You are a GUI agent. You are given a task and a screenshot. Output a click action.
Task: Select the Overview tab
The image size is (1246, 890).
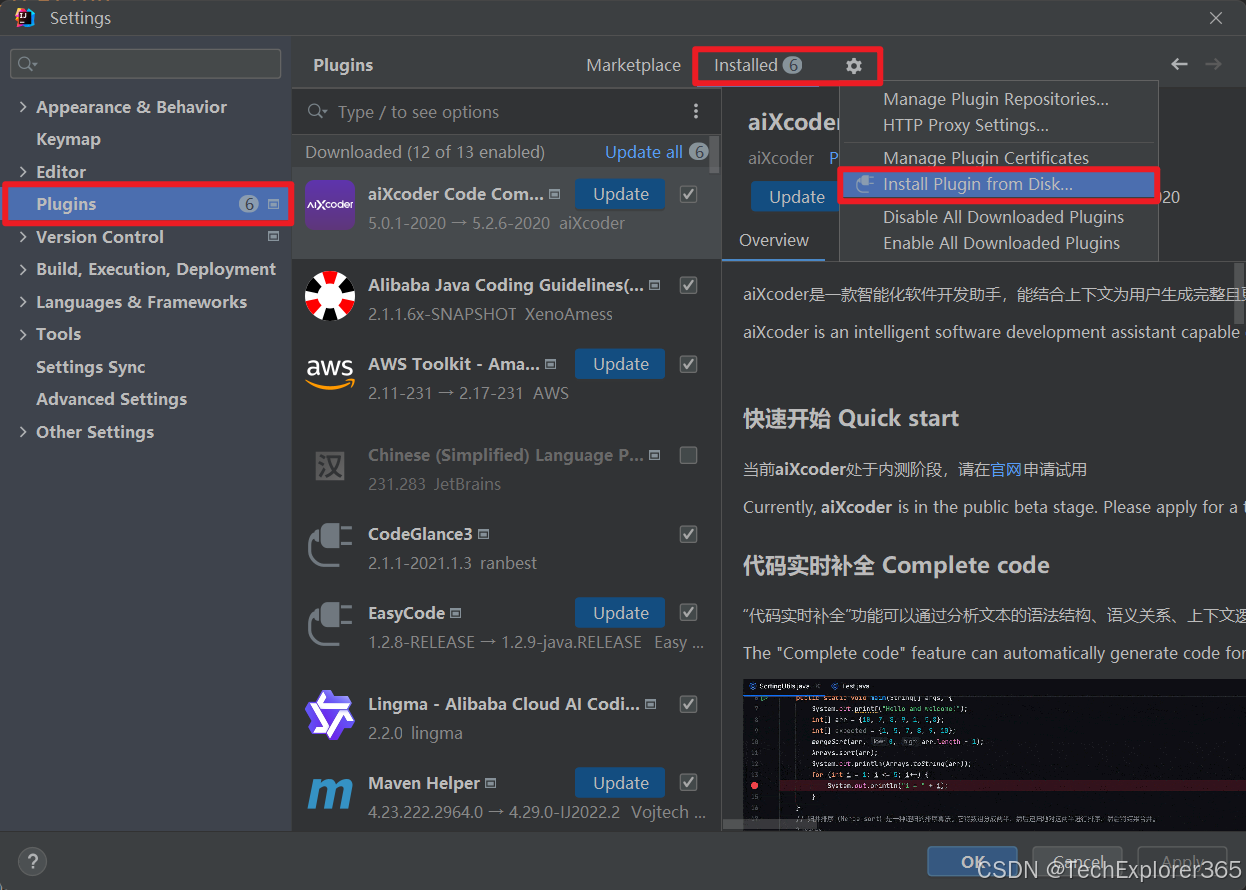774,240
